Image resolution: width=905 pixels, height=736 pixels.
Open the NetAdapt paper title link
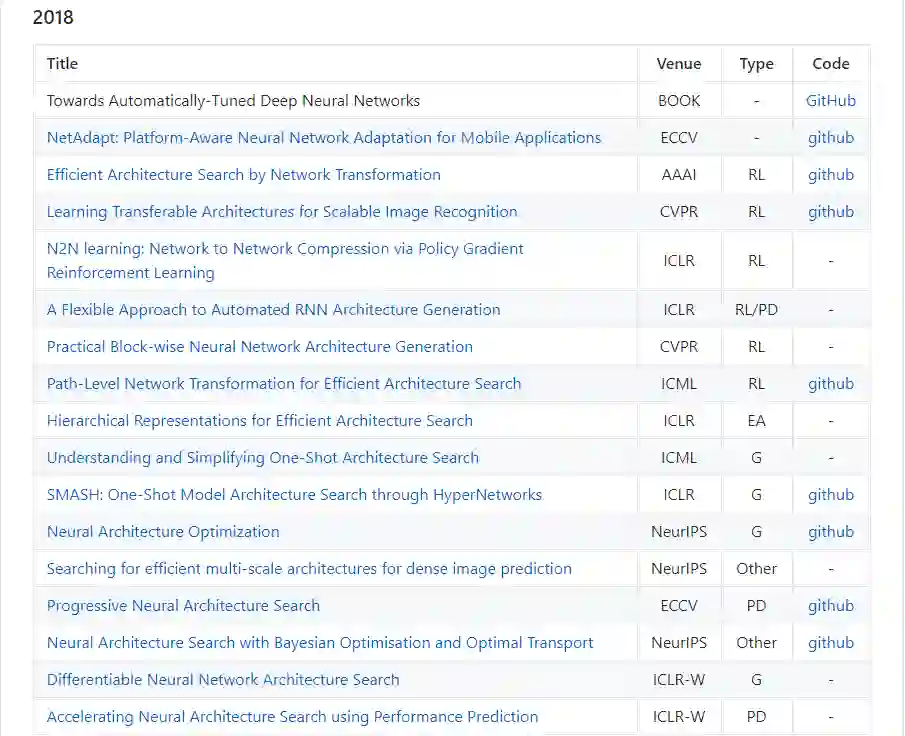coord(324,138)
